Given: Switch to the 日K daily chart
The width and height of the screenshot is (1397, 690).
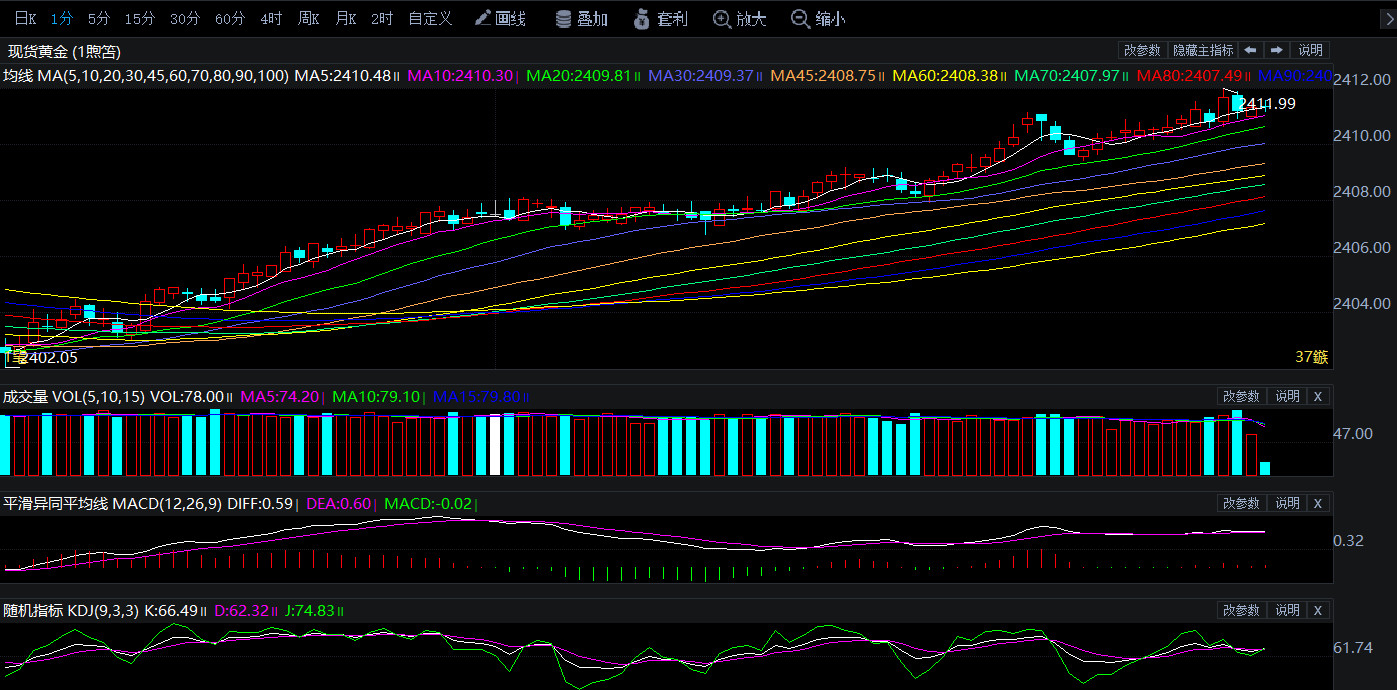Looking at the screenshot, I should (x=26, y=19).
